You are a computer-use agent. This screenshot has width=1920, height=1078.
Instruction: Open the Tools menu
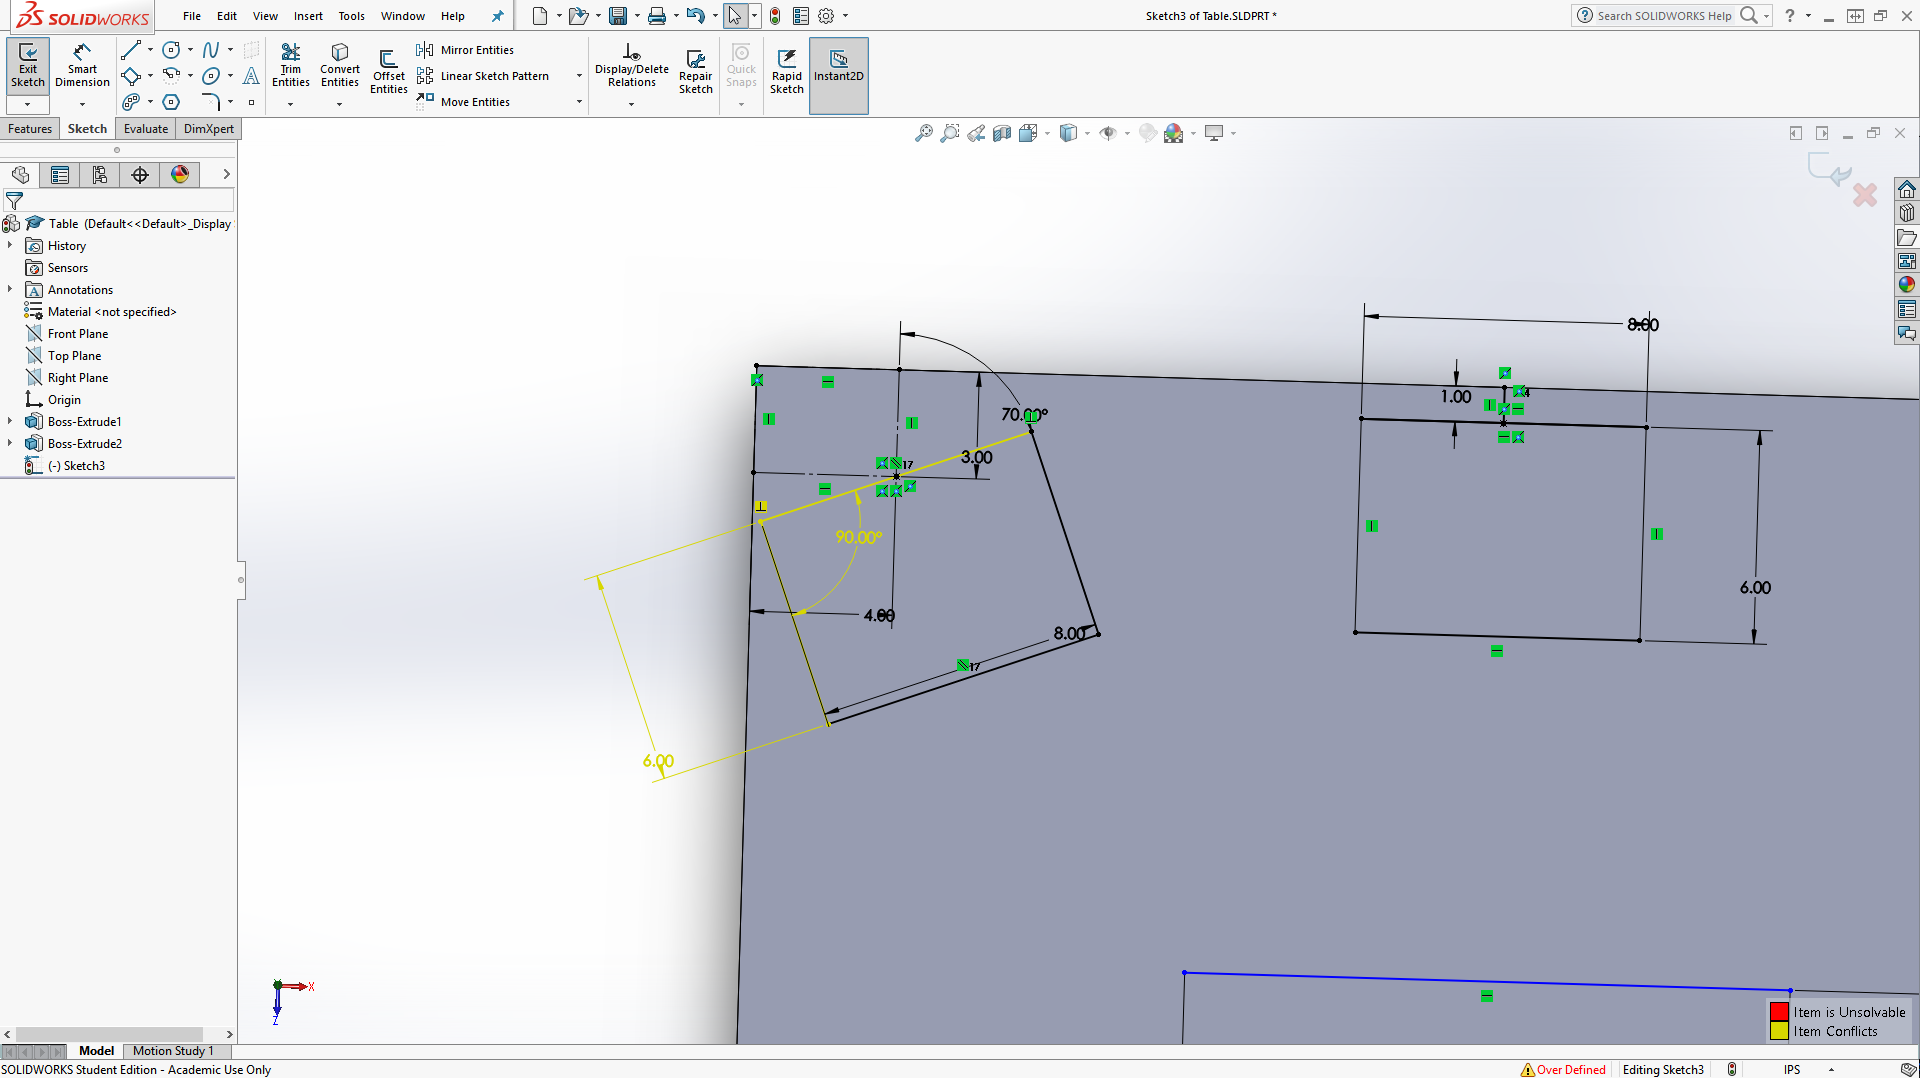[351, 16]
